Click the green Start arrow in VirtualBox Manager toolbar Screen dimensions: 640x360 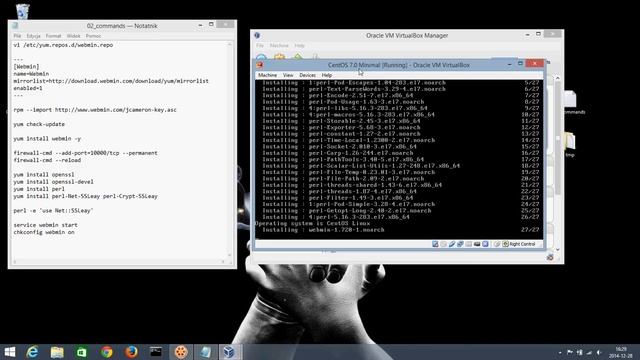click(x=298, y=57)
